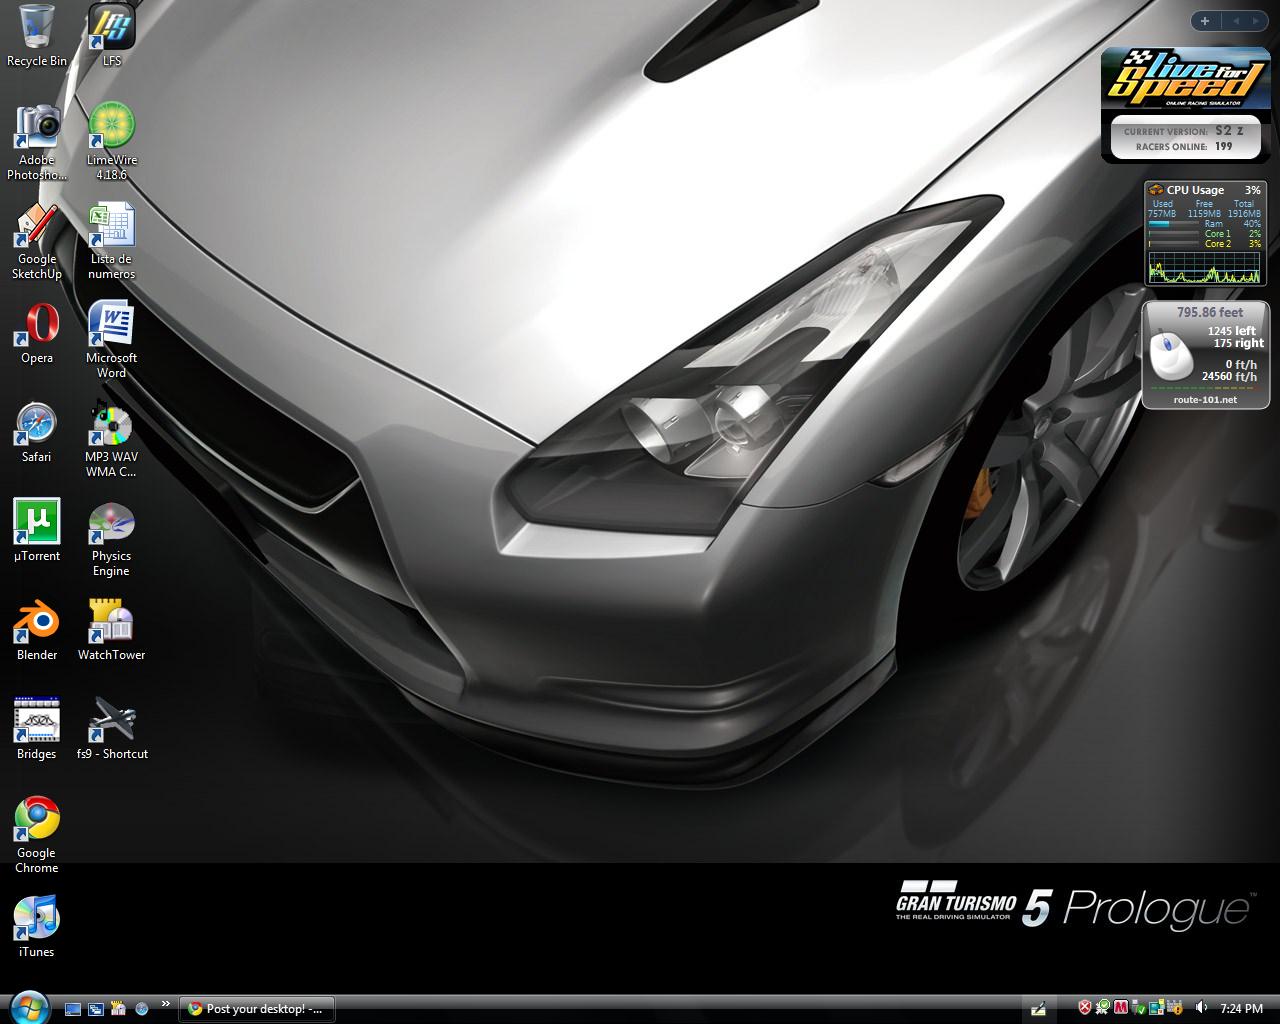Switch to the 'Post your desktop!' Chrome taskbar button

(x=257, y=1009)
